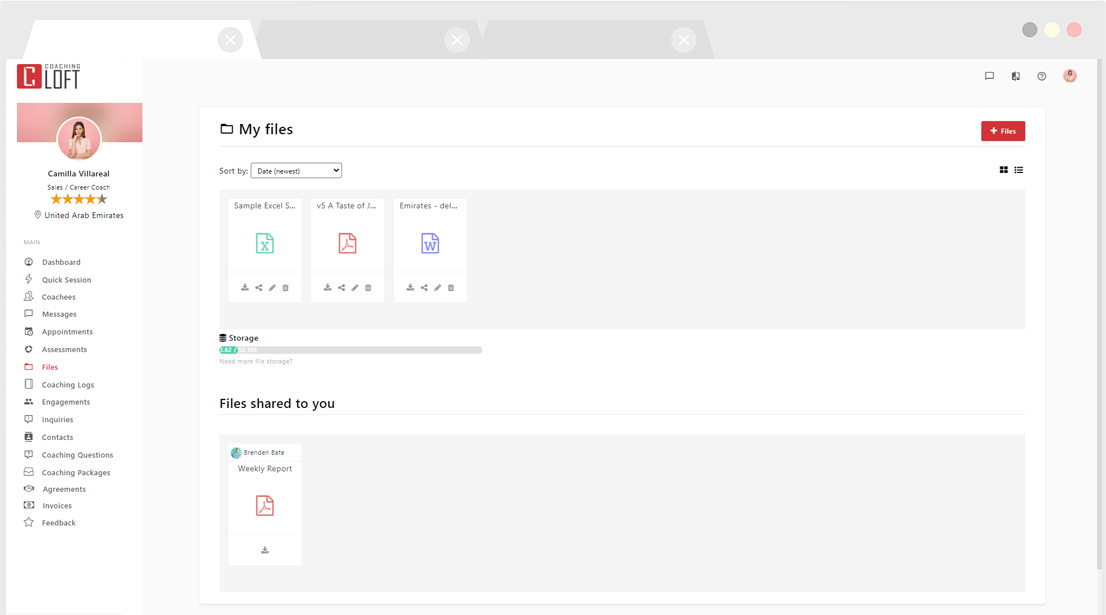Screen dimensions: 1106x615
Task: Open user avatar menu in top-right
Action: point(1070,76)
